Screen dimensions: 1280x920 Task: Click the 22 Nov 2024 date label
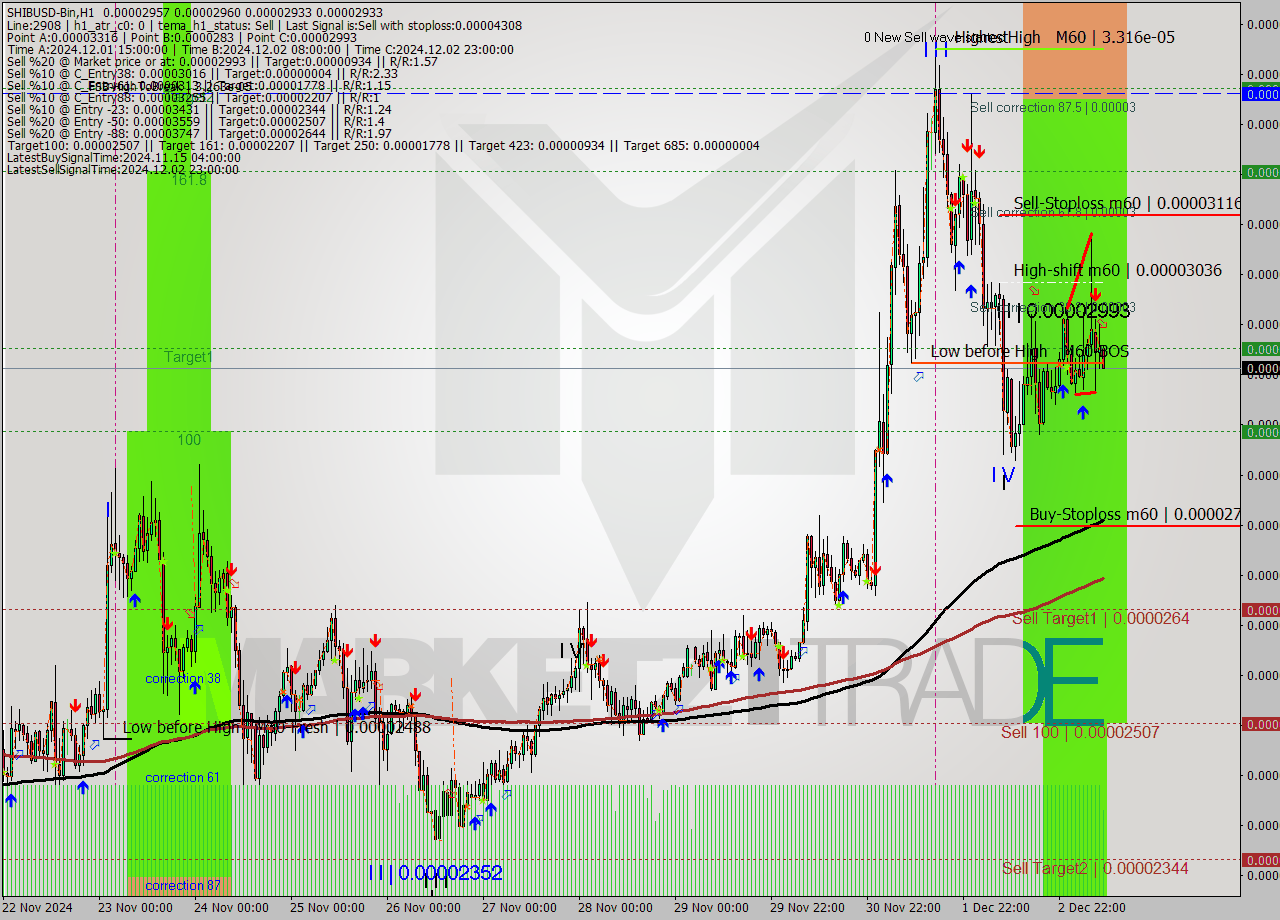[x=39, y=907]
